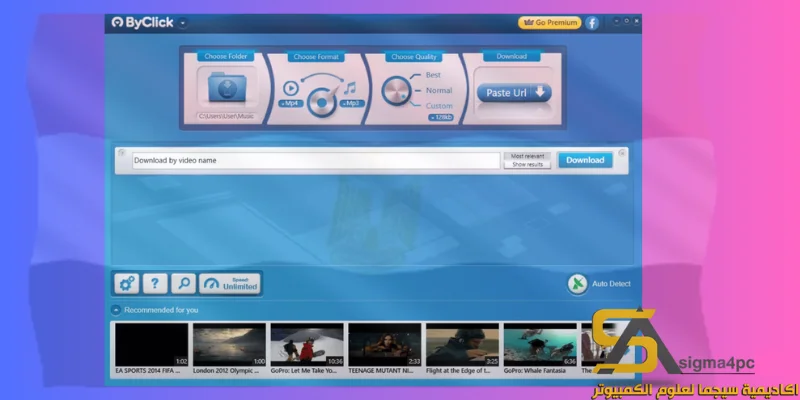Click the Choose Quality tab label

pos(414,57)
